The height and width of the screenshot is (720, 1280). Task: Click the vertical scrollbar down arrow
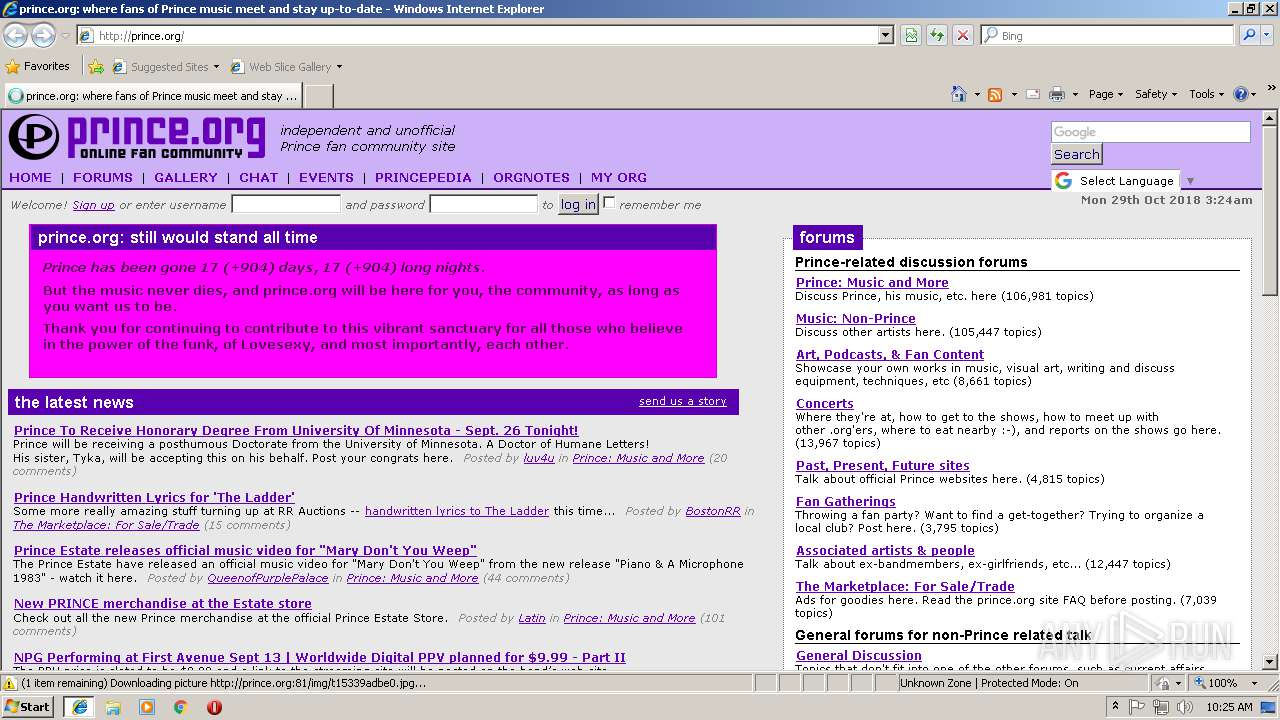tap(1270, 661)
